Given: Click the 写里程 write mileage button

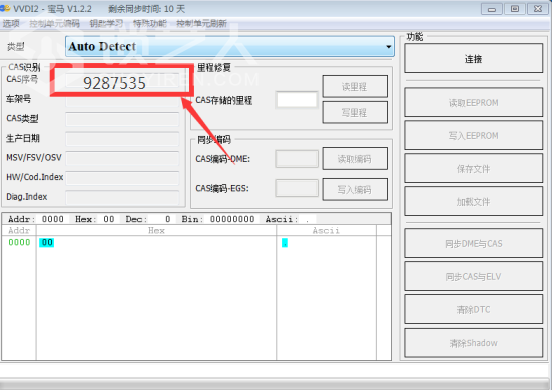Looking at the screenshot, I should pyautogui.click(x=355, y=112).
